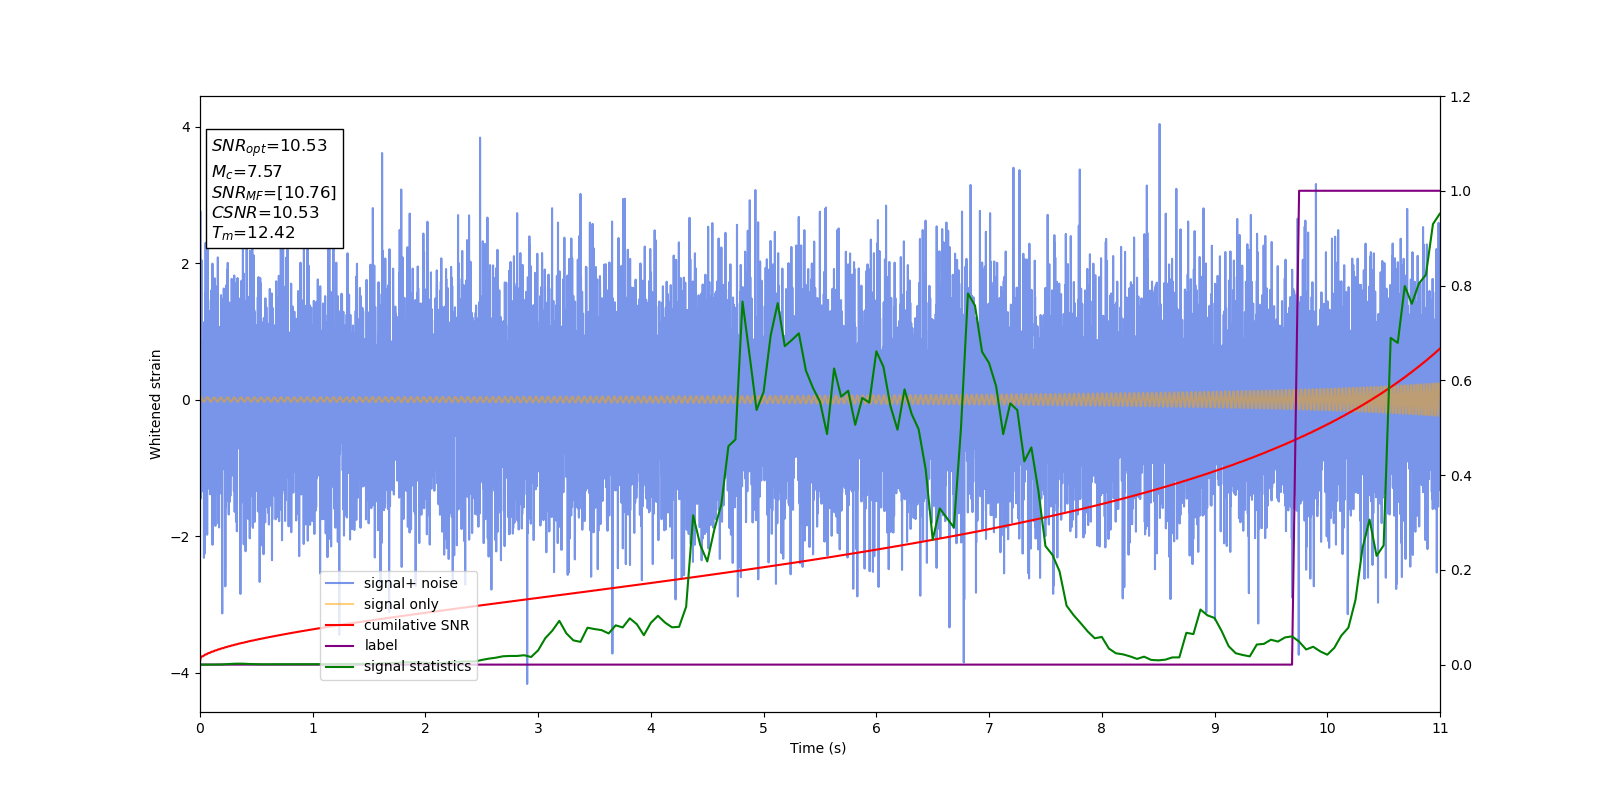Click the x-axis tick label 11
Image resolution: width=1600 pixels, height=800 pixels.
click(x=1440, y=728)
